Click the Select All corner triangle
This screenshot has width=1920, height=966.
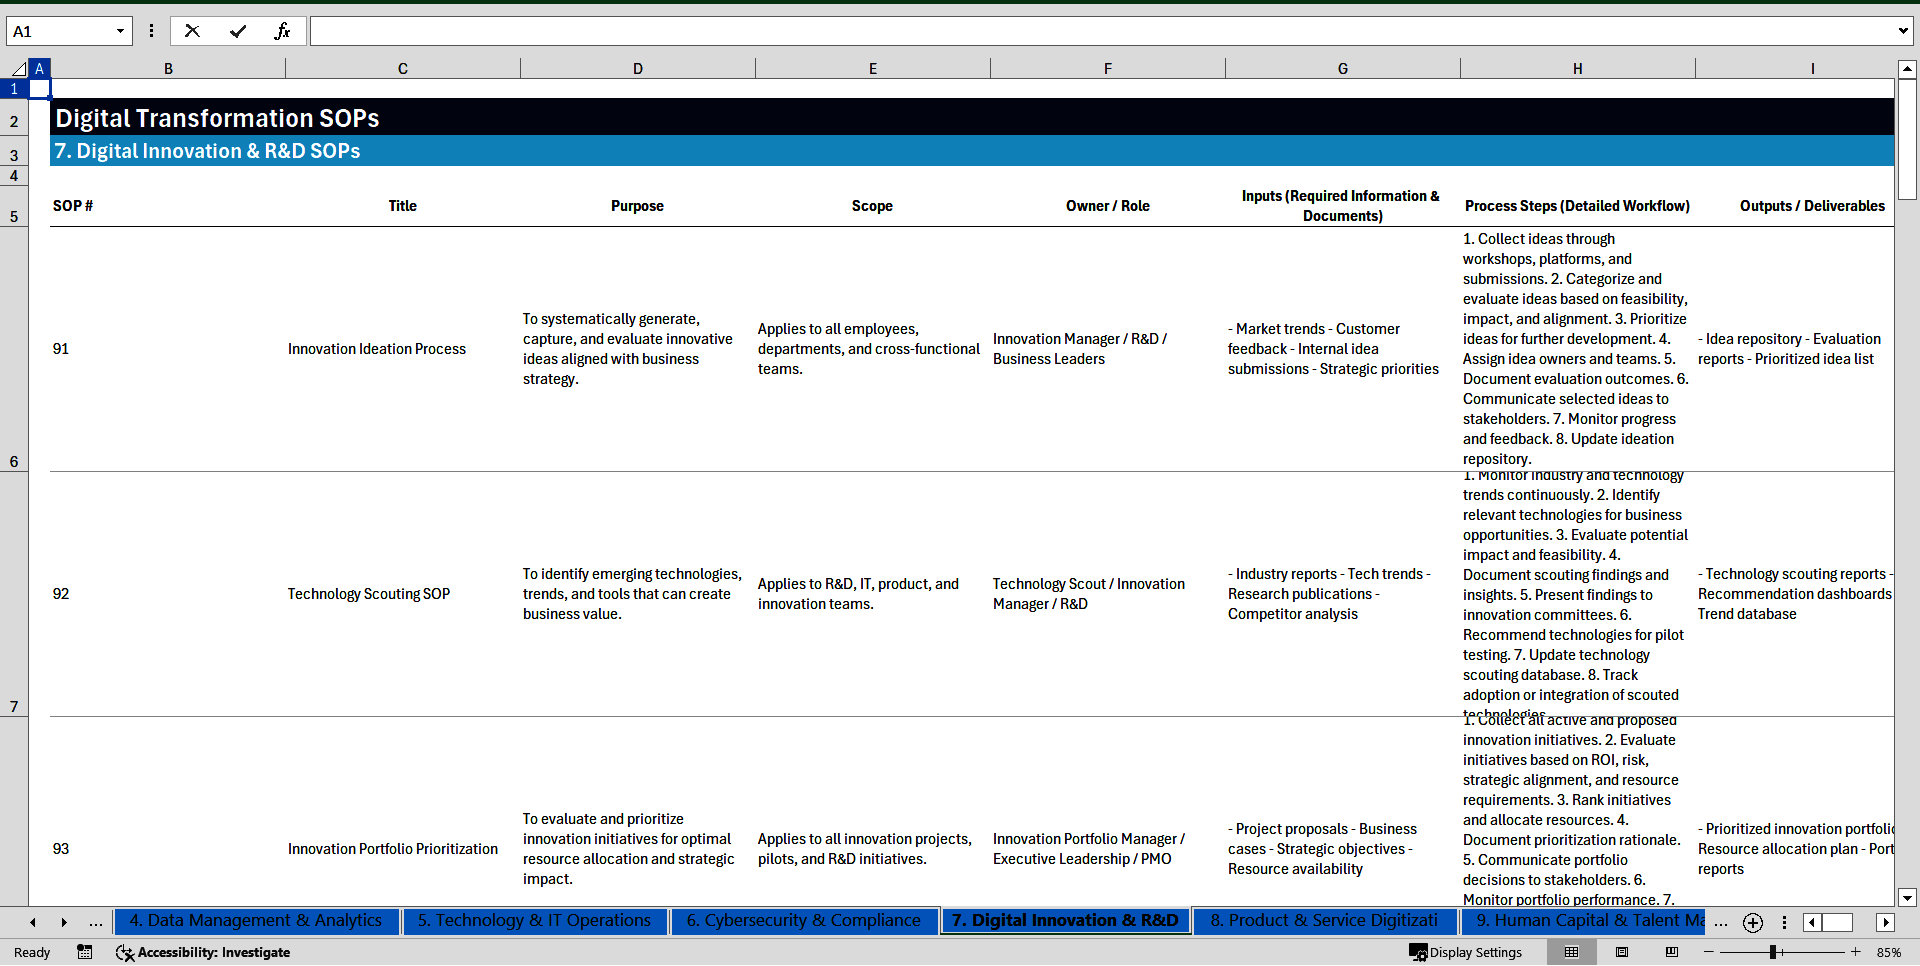(x=18, y=69)
